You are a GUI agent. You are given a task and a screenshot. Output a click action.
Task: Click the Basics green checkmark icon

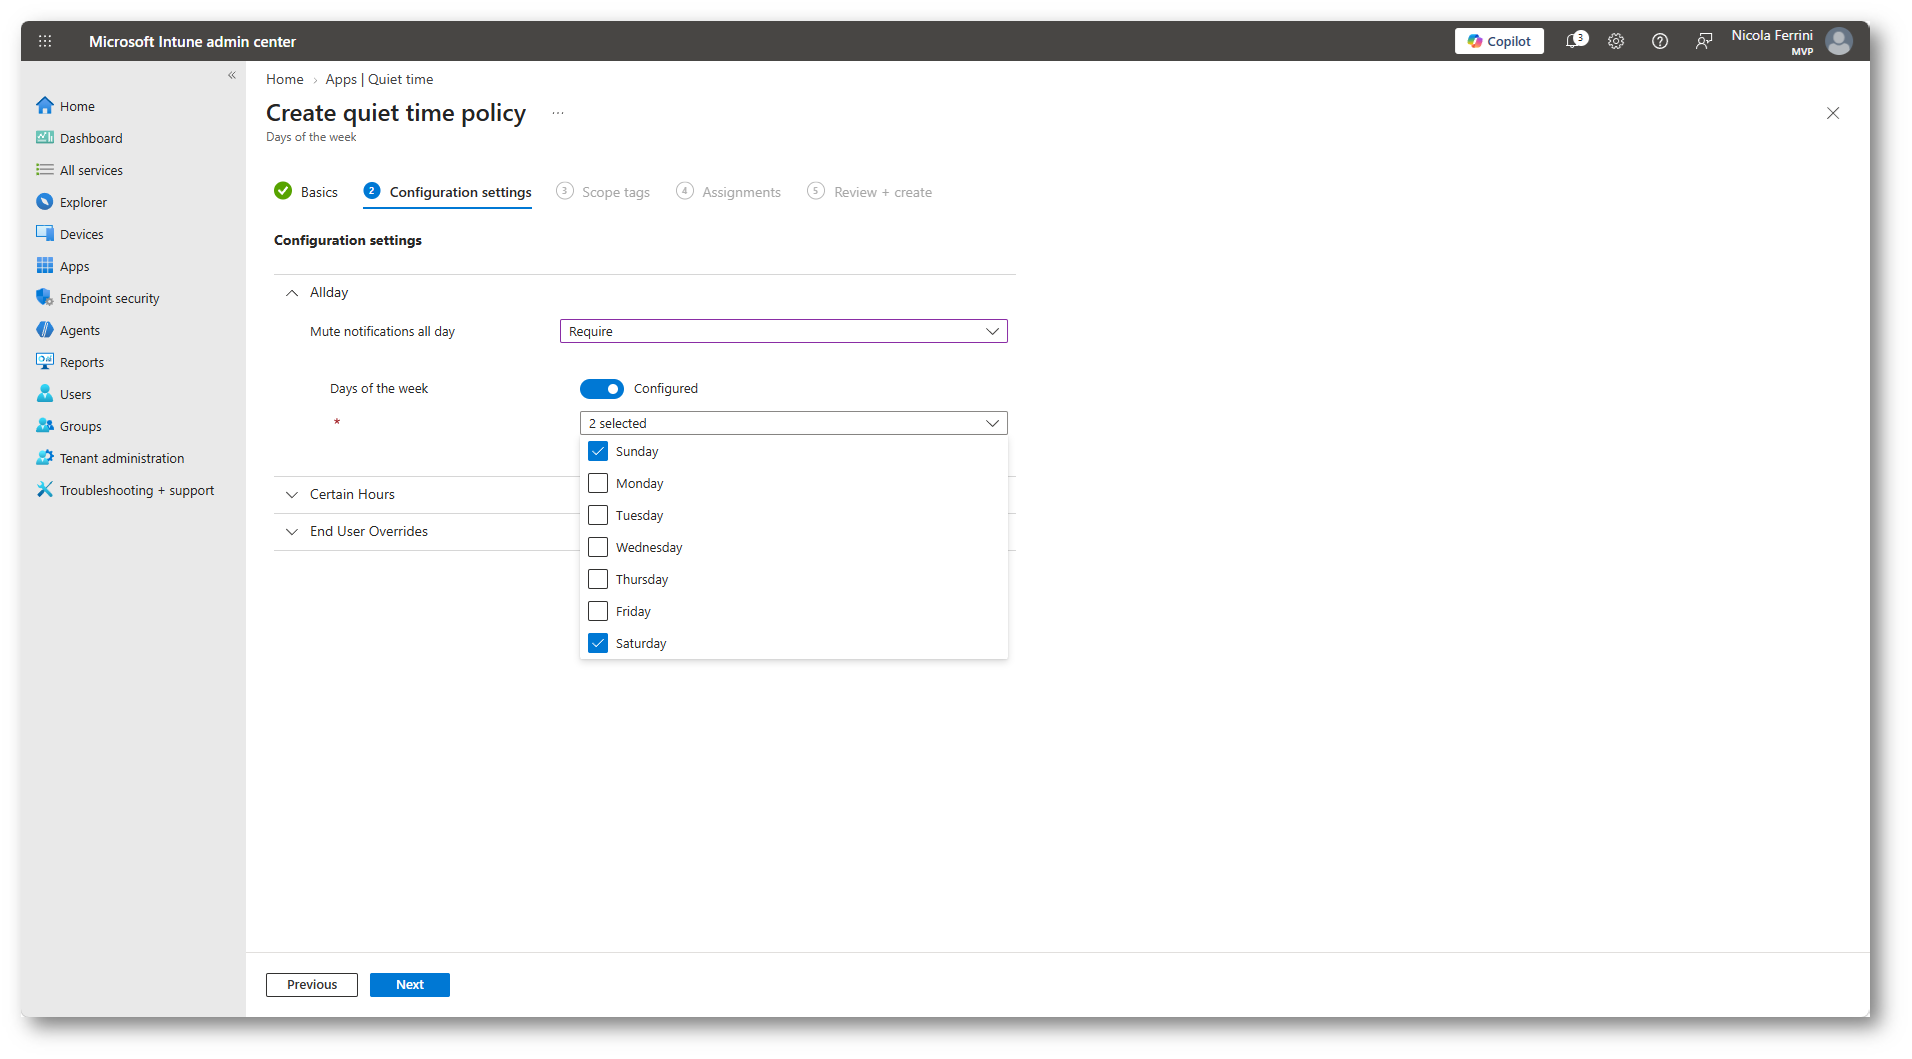click(x=283, y=191)
